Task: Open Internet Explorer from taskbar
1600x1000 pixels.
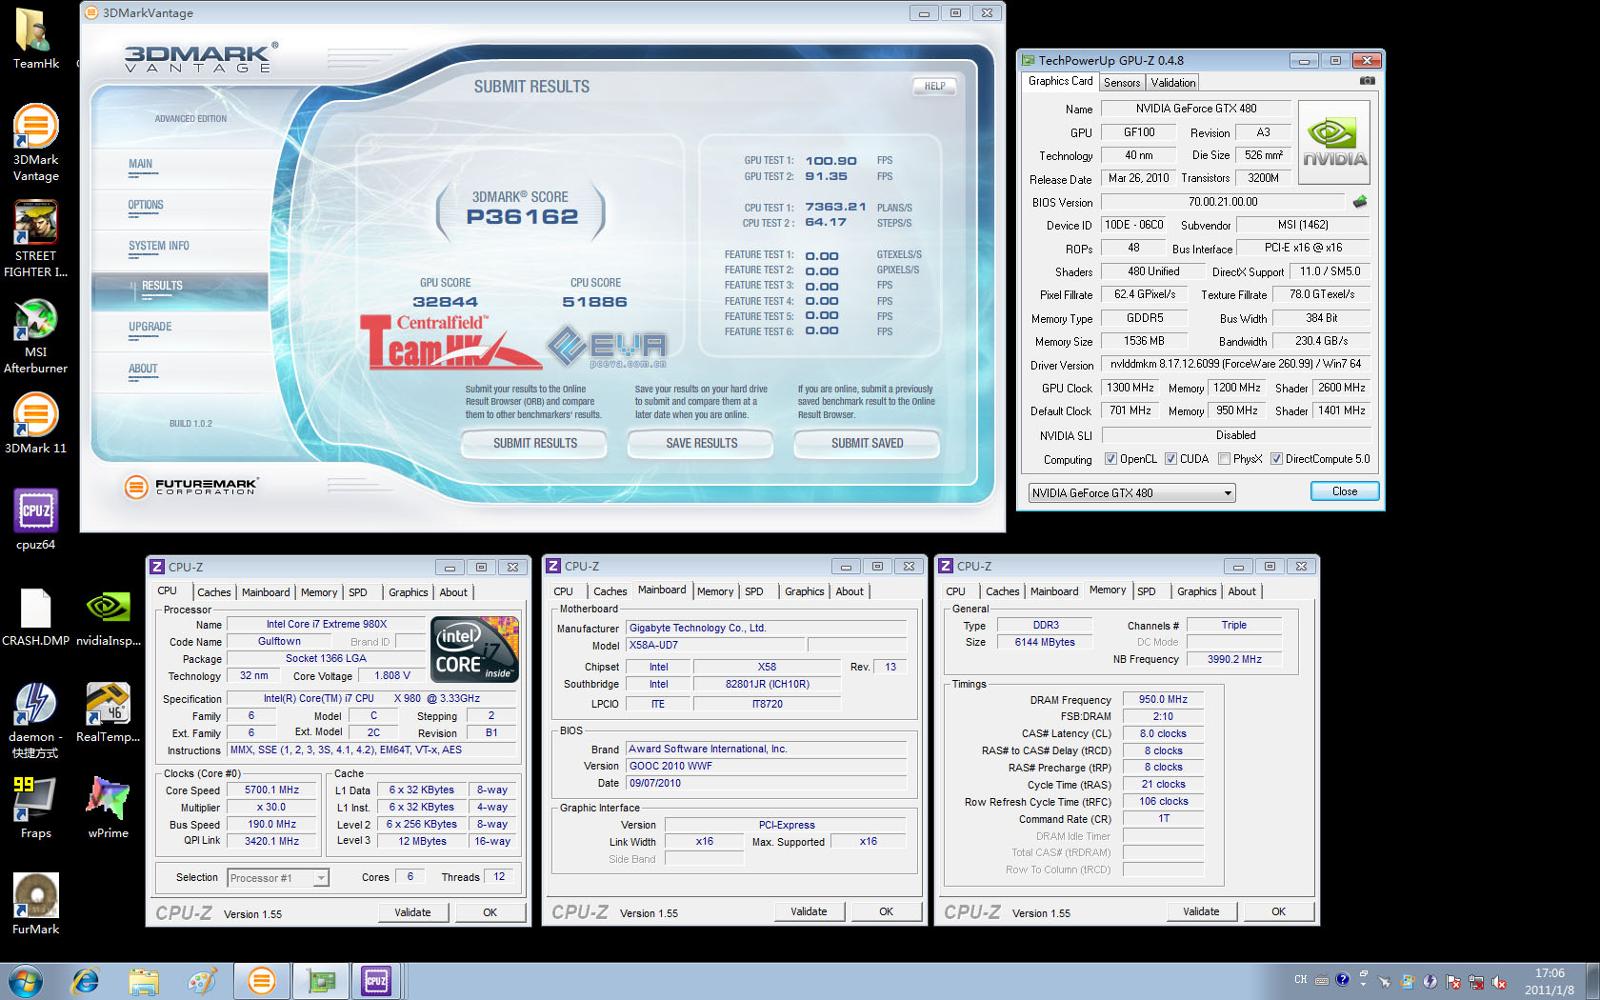Action: (85, 981)
